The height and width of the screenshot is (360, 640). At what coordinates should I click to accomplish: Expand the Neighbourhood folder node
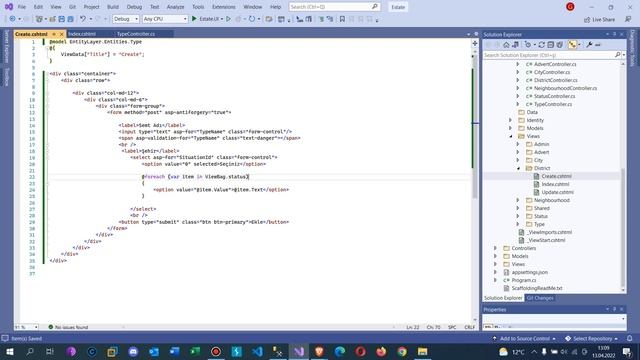pos(518,200)
